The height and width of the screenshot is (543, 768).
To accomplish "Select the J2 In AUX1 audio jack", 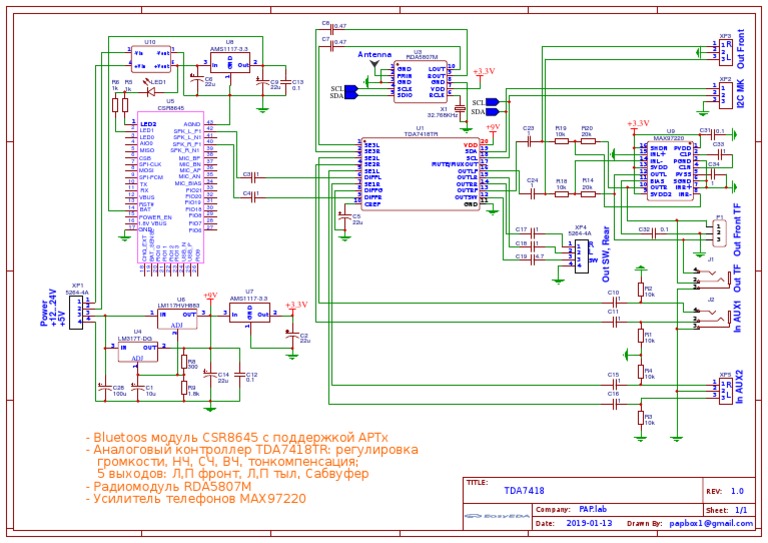I will tap(711, 319).
